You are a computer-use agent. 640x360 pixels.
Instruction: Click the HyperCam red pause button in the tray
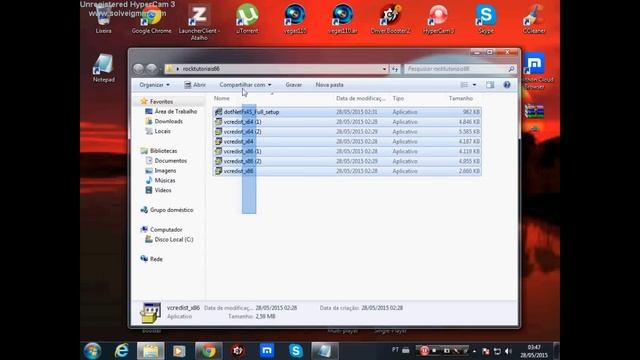click(424, 351)
